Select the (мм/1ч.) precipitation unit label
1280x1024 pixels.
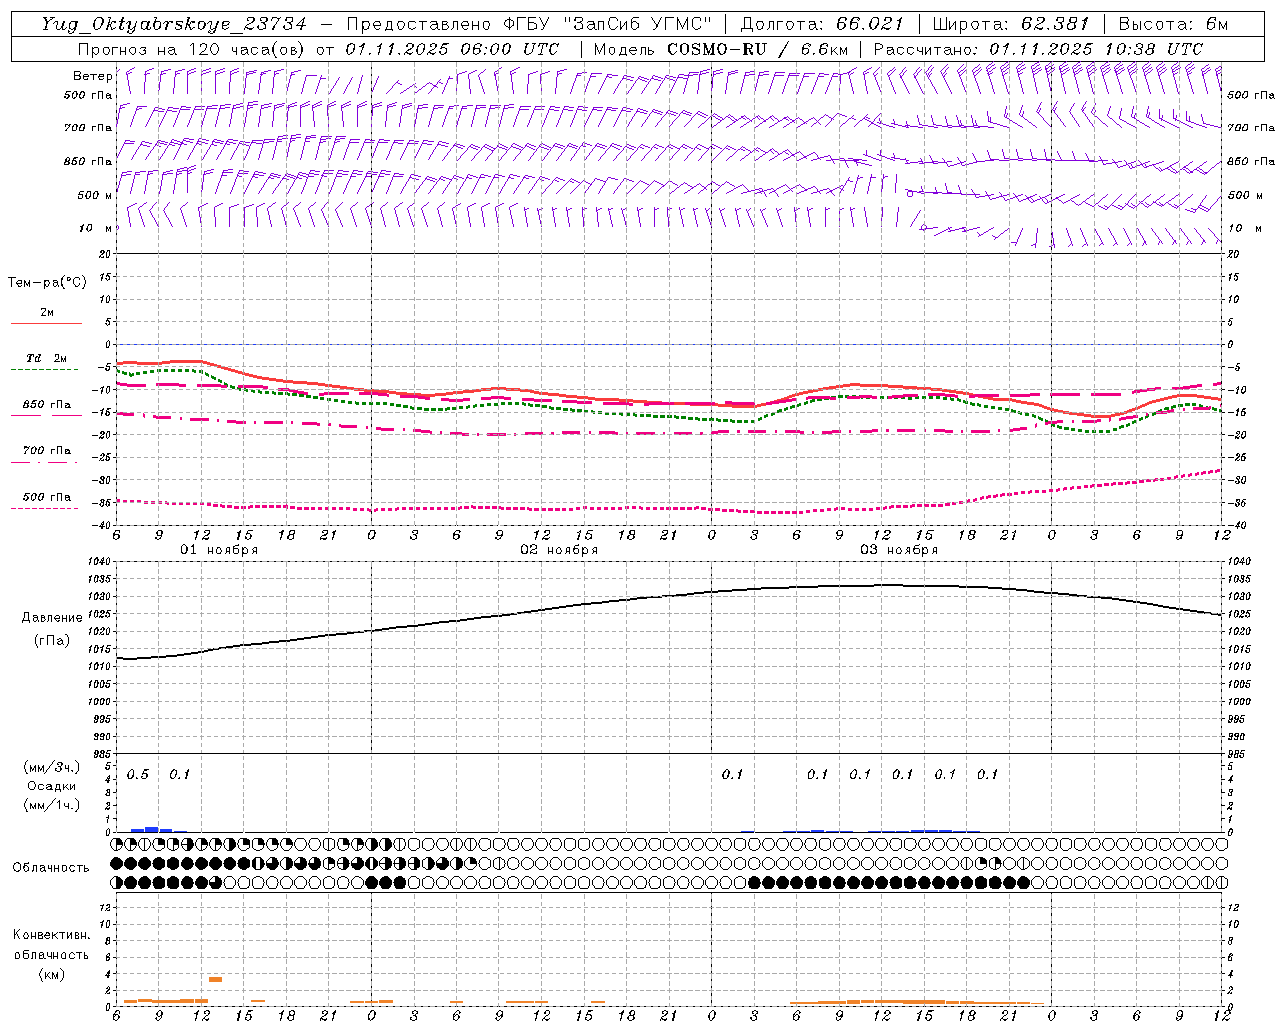51,805
